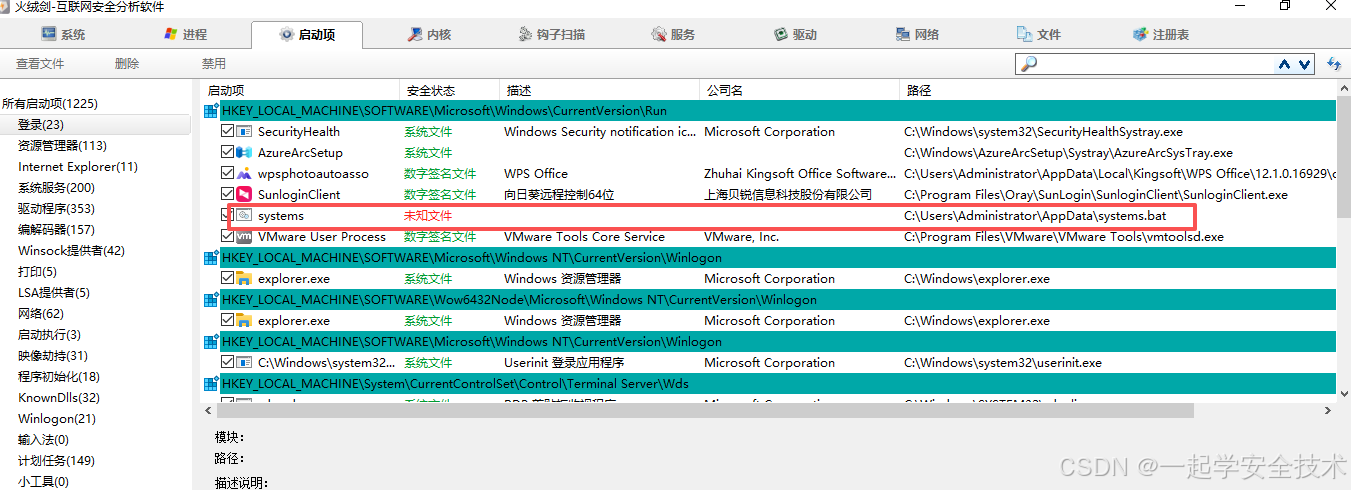Select the Winlogon(21) sidebar category
Viewport: 1351px width, 490px height.
click(x=57, y=419)
